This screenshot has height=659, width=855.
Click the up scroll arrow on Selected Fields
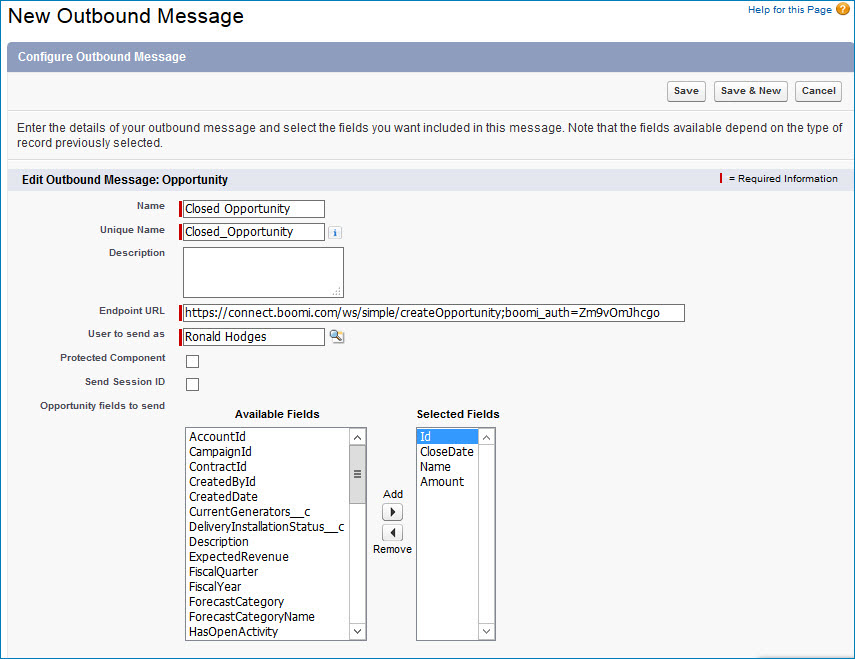pyautogui.click(x=486, y=437)
